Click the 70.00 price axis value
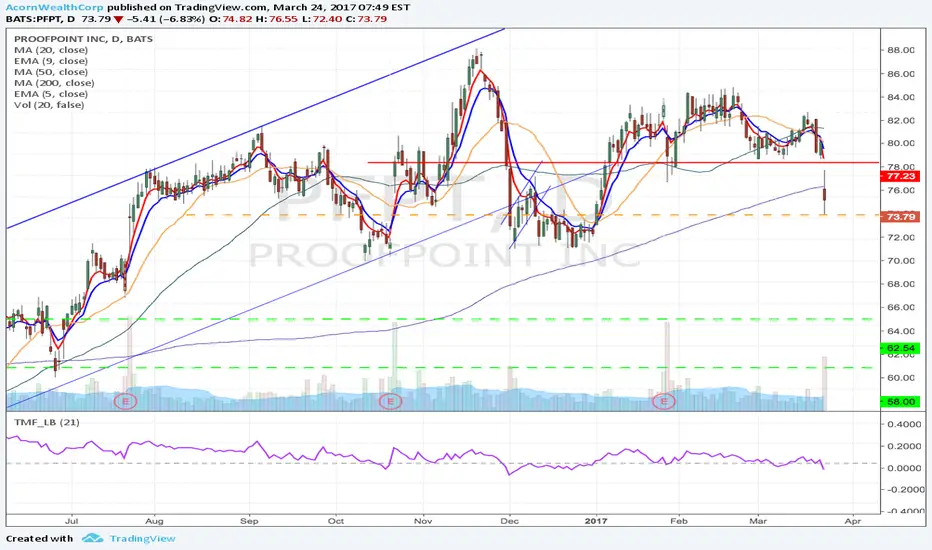 coord(901,260)
